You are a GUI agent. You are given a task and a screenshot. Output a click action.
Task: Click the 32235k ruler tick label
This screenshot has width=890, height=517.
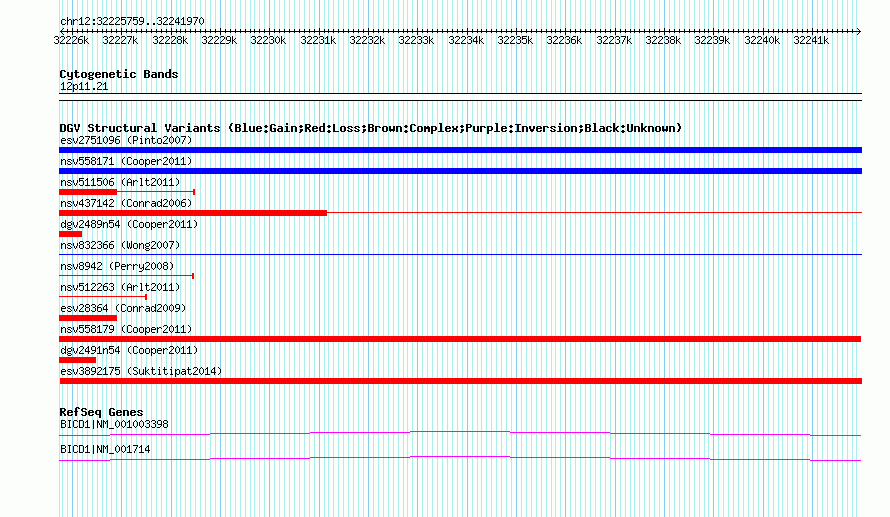(515, 40)
